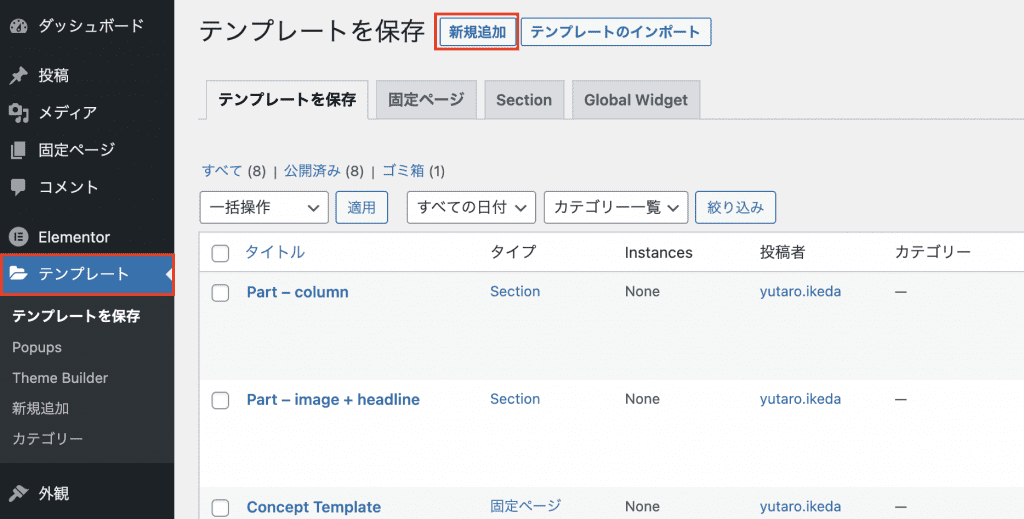
Task: Click the Elementor logo icon
Action: tap(18, 237)
